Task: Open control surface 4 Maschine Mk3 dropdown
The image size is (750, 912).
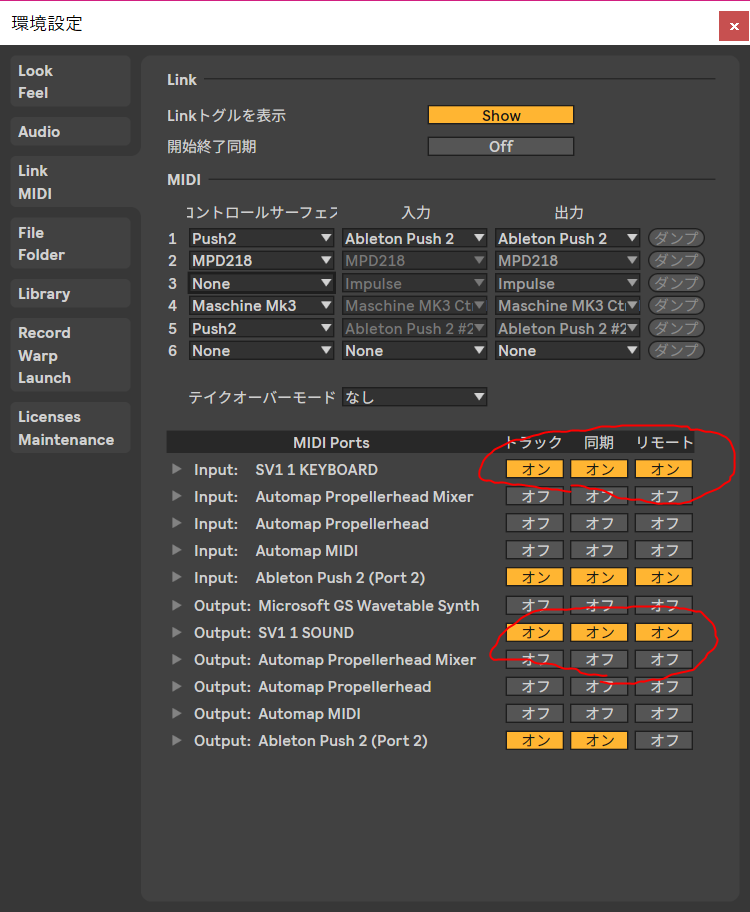Action: click(x=262, y=306)
